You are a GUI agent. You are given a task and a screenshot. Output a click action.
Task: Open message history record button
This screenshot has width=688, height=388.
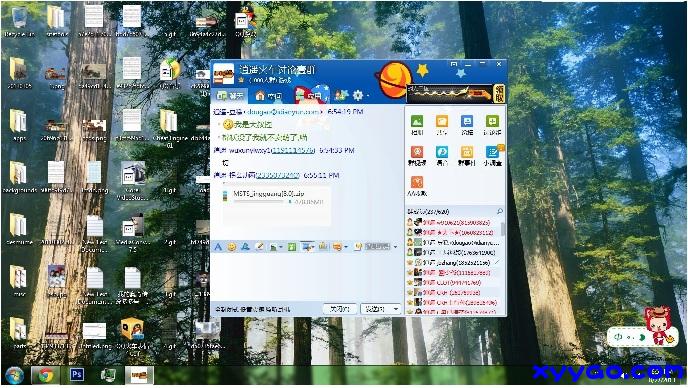pos(373,247)
